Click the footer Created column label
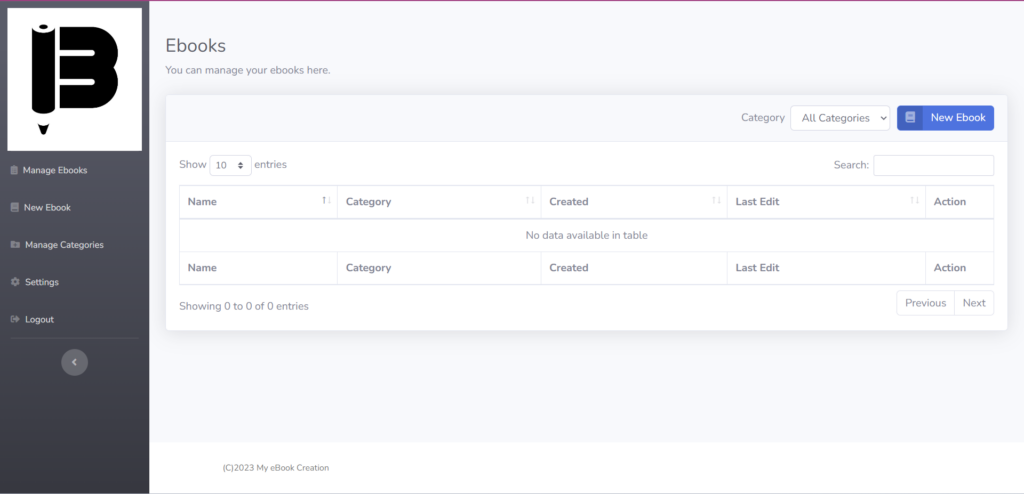 [x=569, y=268]
